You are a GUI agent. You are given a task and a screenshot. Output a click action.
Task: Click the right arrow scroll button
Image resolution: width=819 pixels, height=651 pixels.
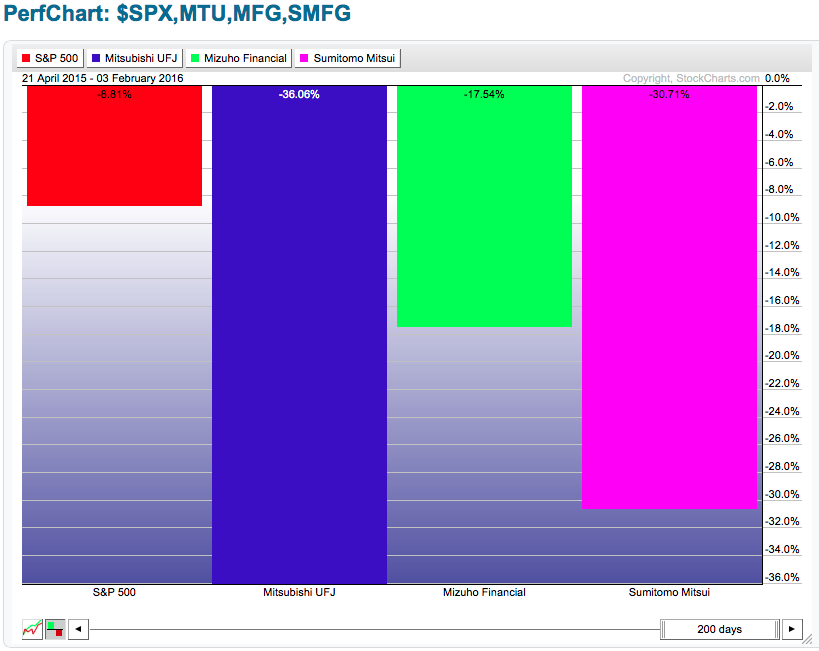coord(792,629)
